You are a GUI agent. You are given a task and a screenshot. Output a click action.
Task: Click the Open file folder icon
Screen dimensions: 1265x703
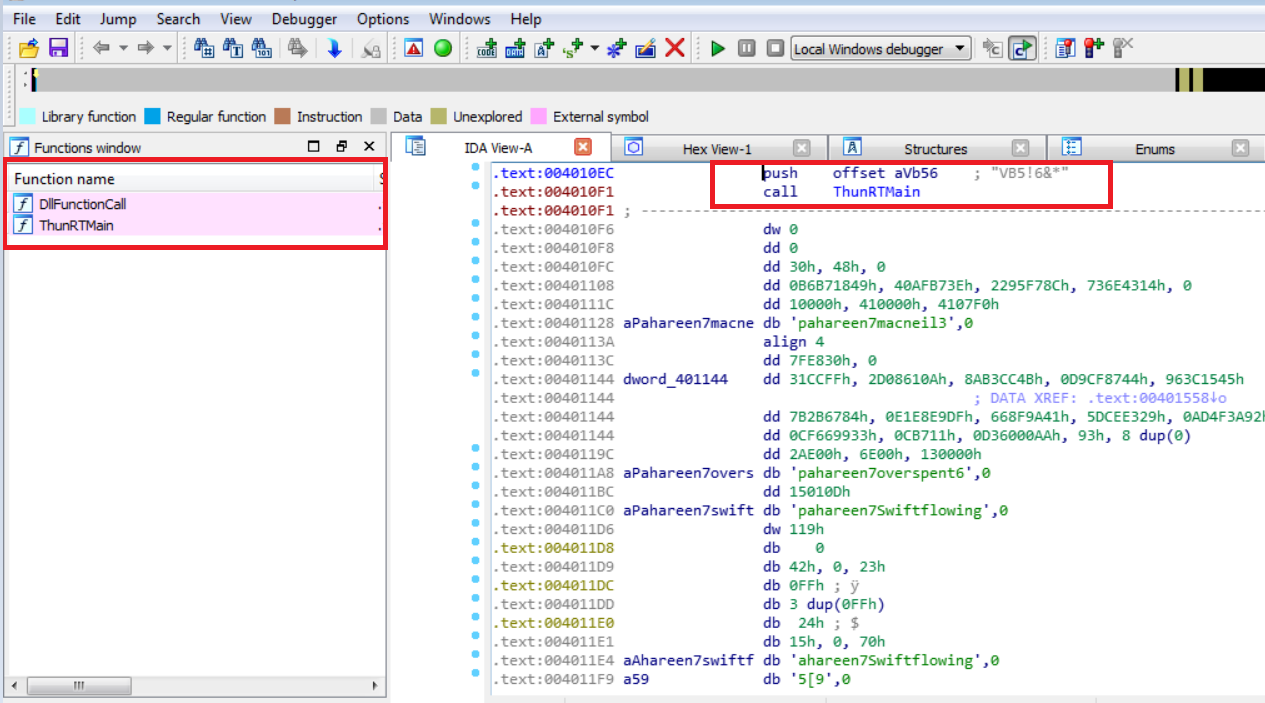point(28,48)
